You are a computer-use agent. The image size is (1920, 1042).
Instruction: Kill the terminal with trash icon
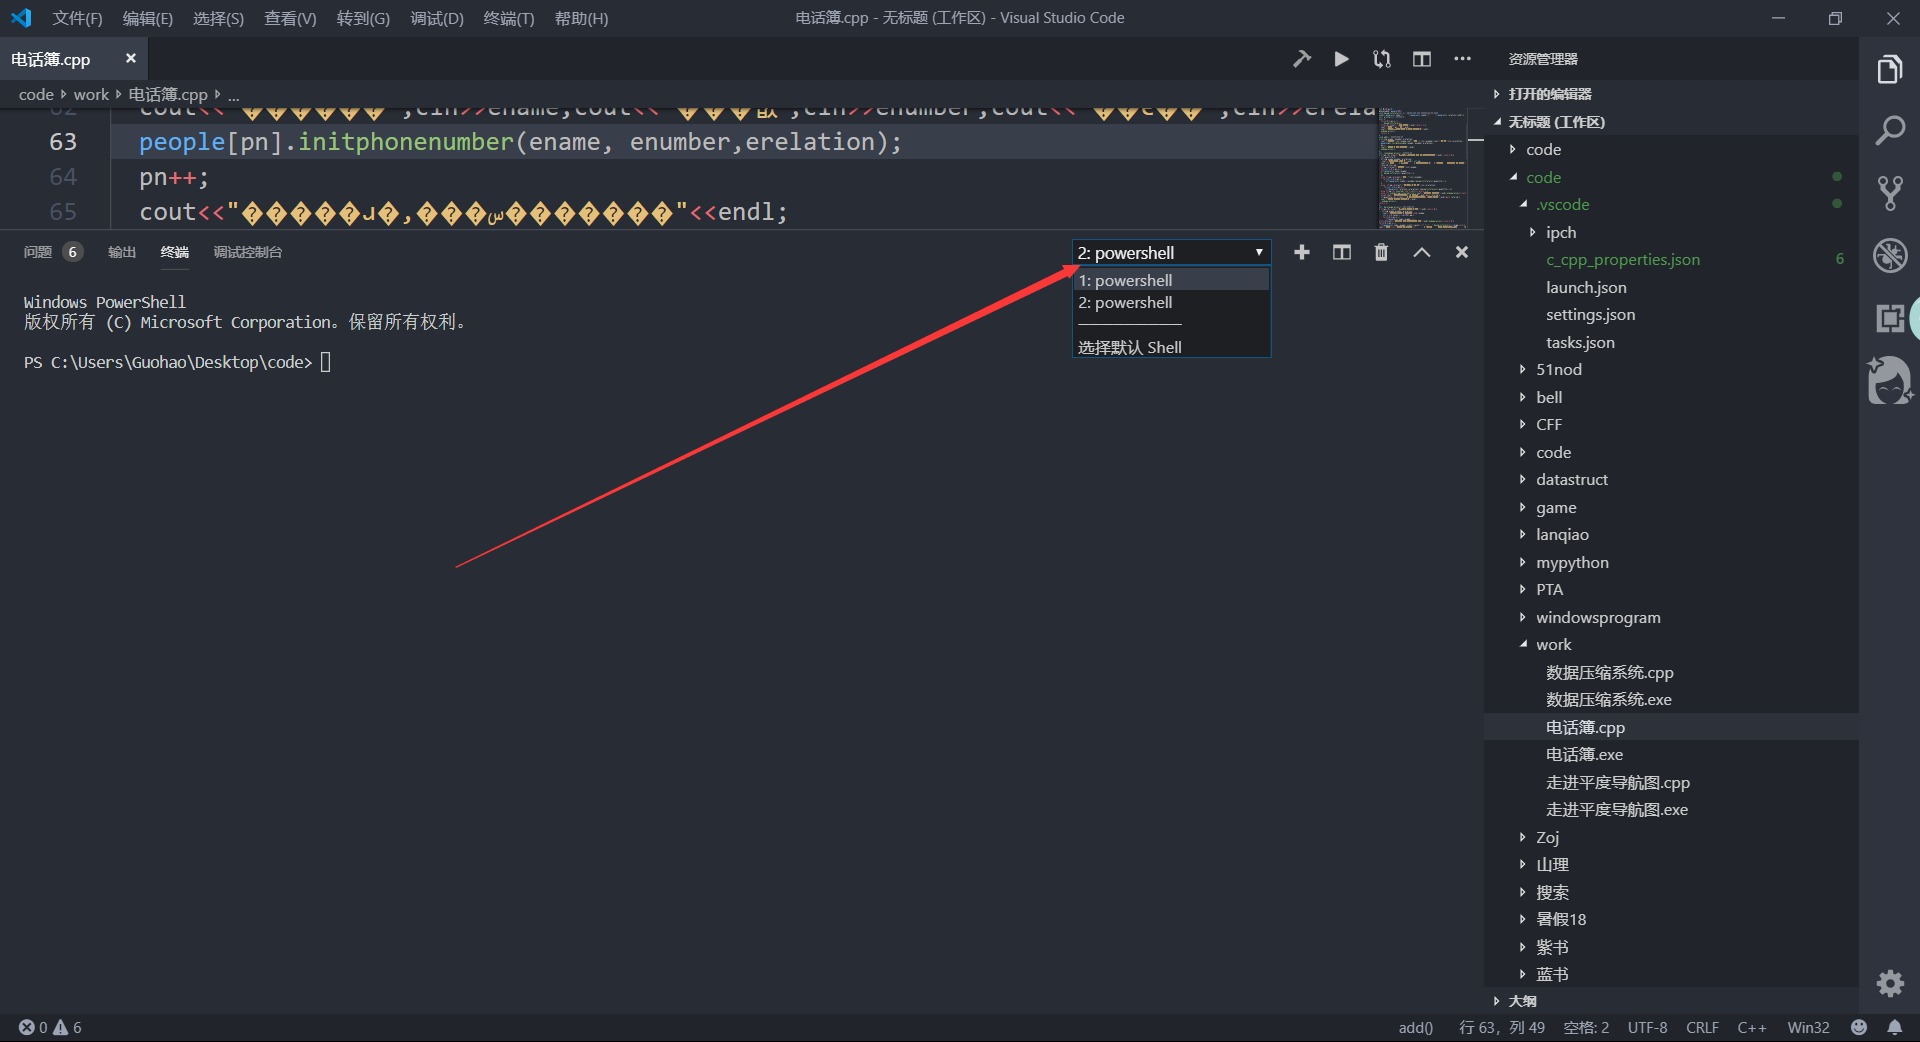click(1381, 252)
